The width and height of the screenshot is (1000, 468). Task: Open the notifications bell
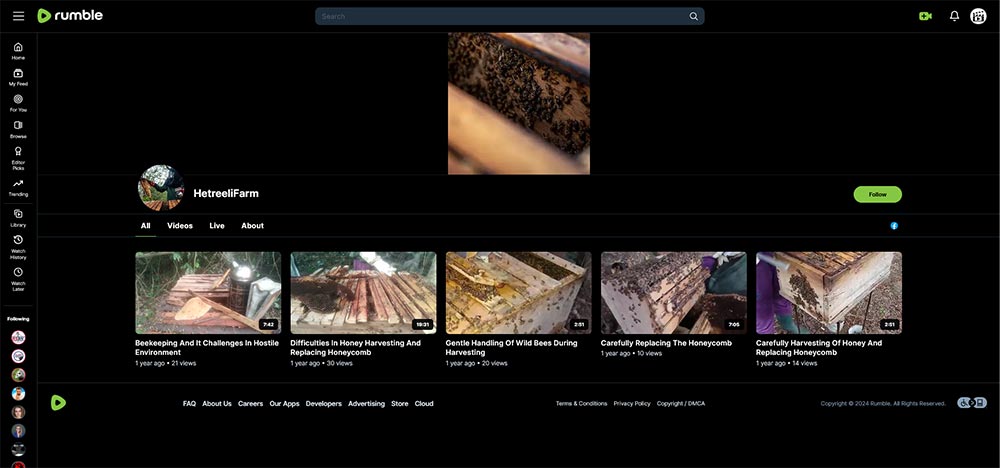954,16
